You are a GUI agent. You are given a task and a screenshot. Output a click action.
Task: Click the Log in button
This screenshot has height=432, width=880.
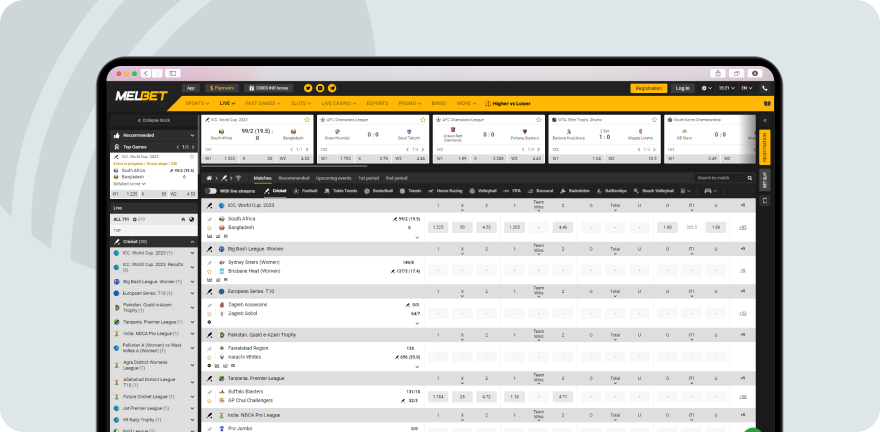pyautogui.click(x=682, y=88)
